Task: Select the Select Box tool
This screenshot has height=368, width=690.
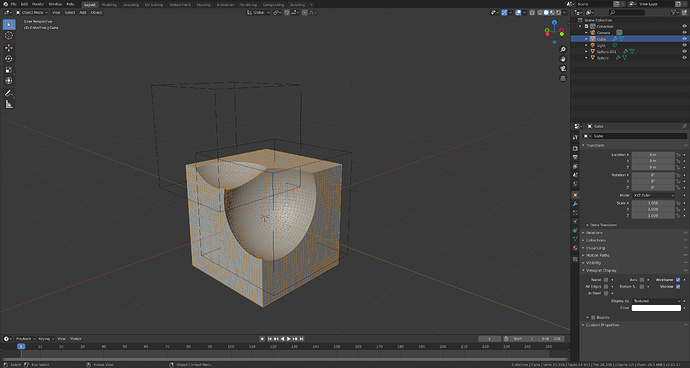Action: (x=9, y=25)
